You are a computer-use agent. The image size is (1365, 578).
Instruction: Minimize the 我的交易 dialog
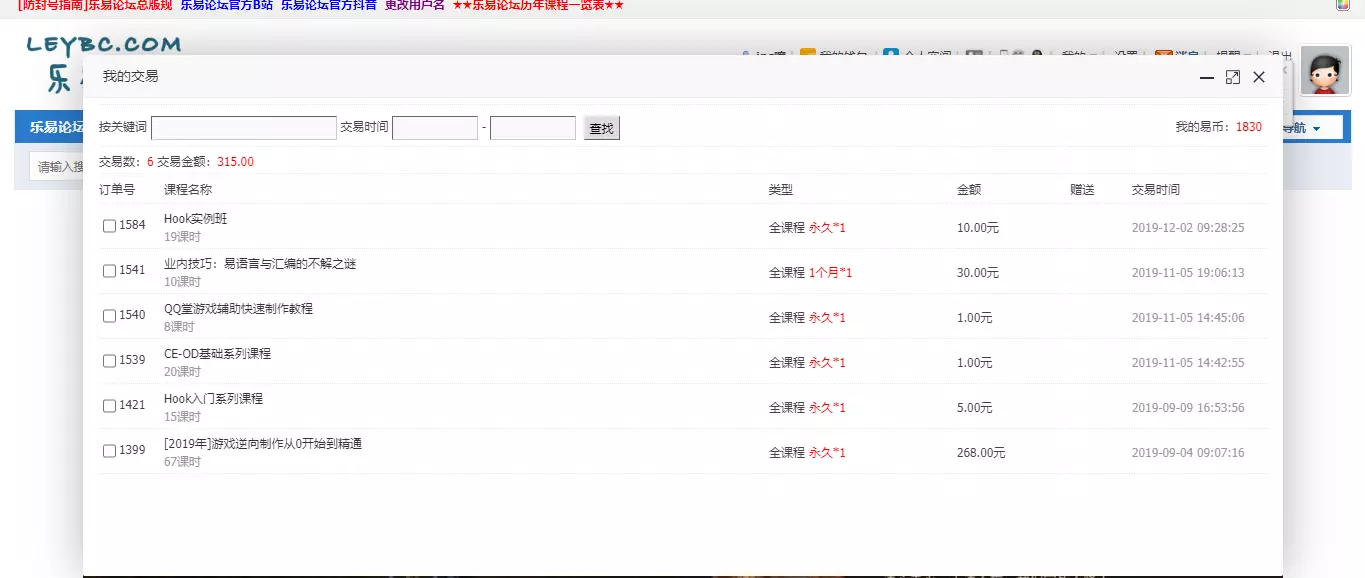[x=1207, y=77]
